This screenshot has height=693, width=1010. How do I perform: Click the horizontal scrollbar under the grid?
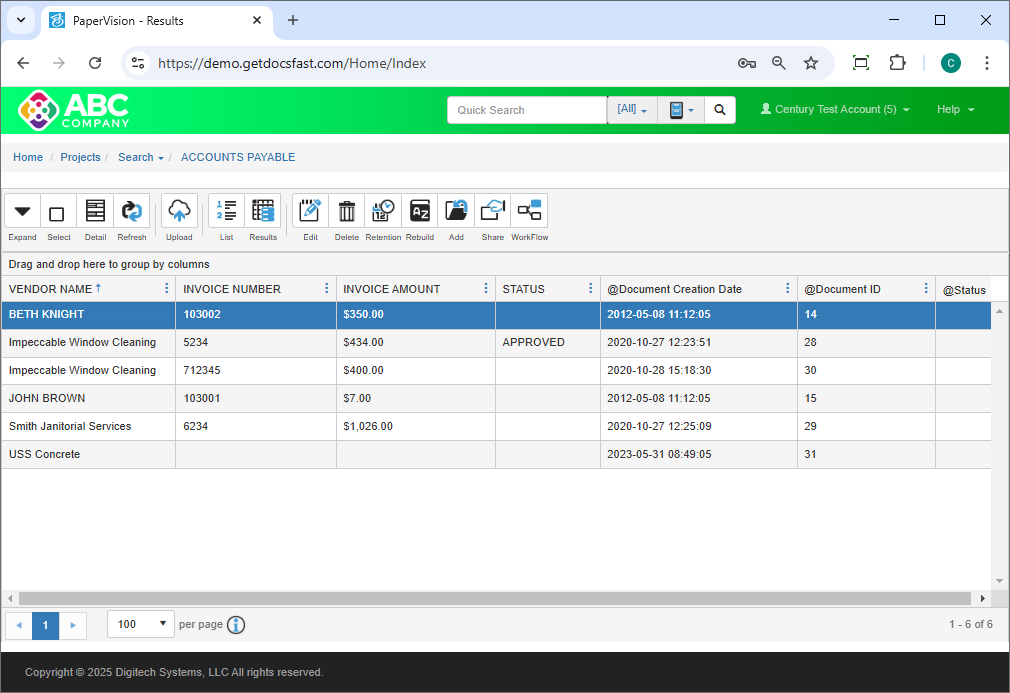point(495,598)
